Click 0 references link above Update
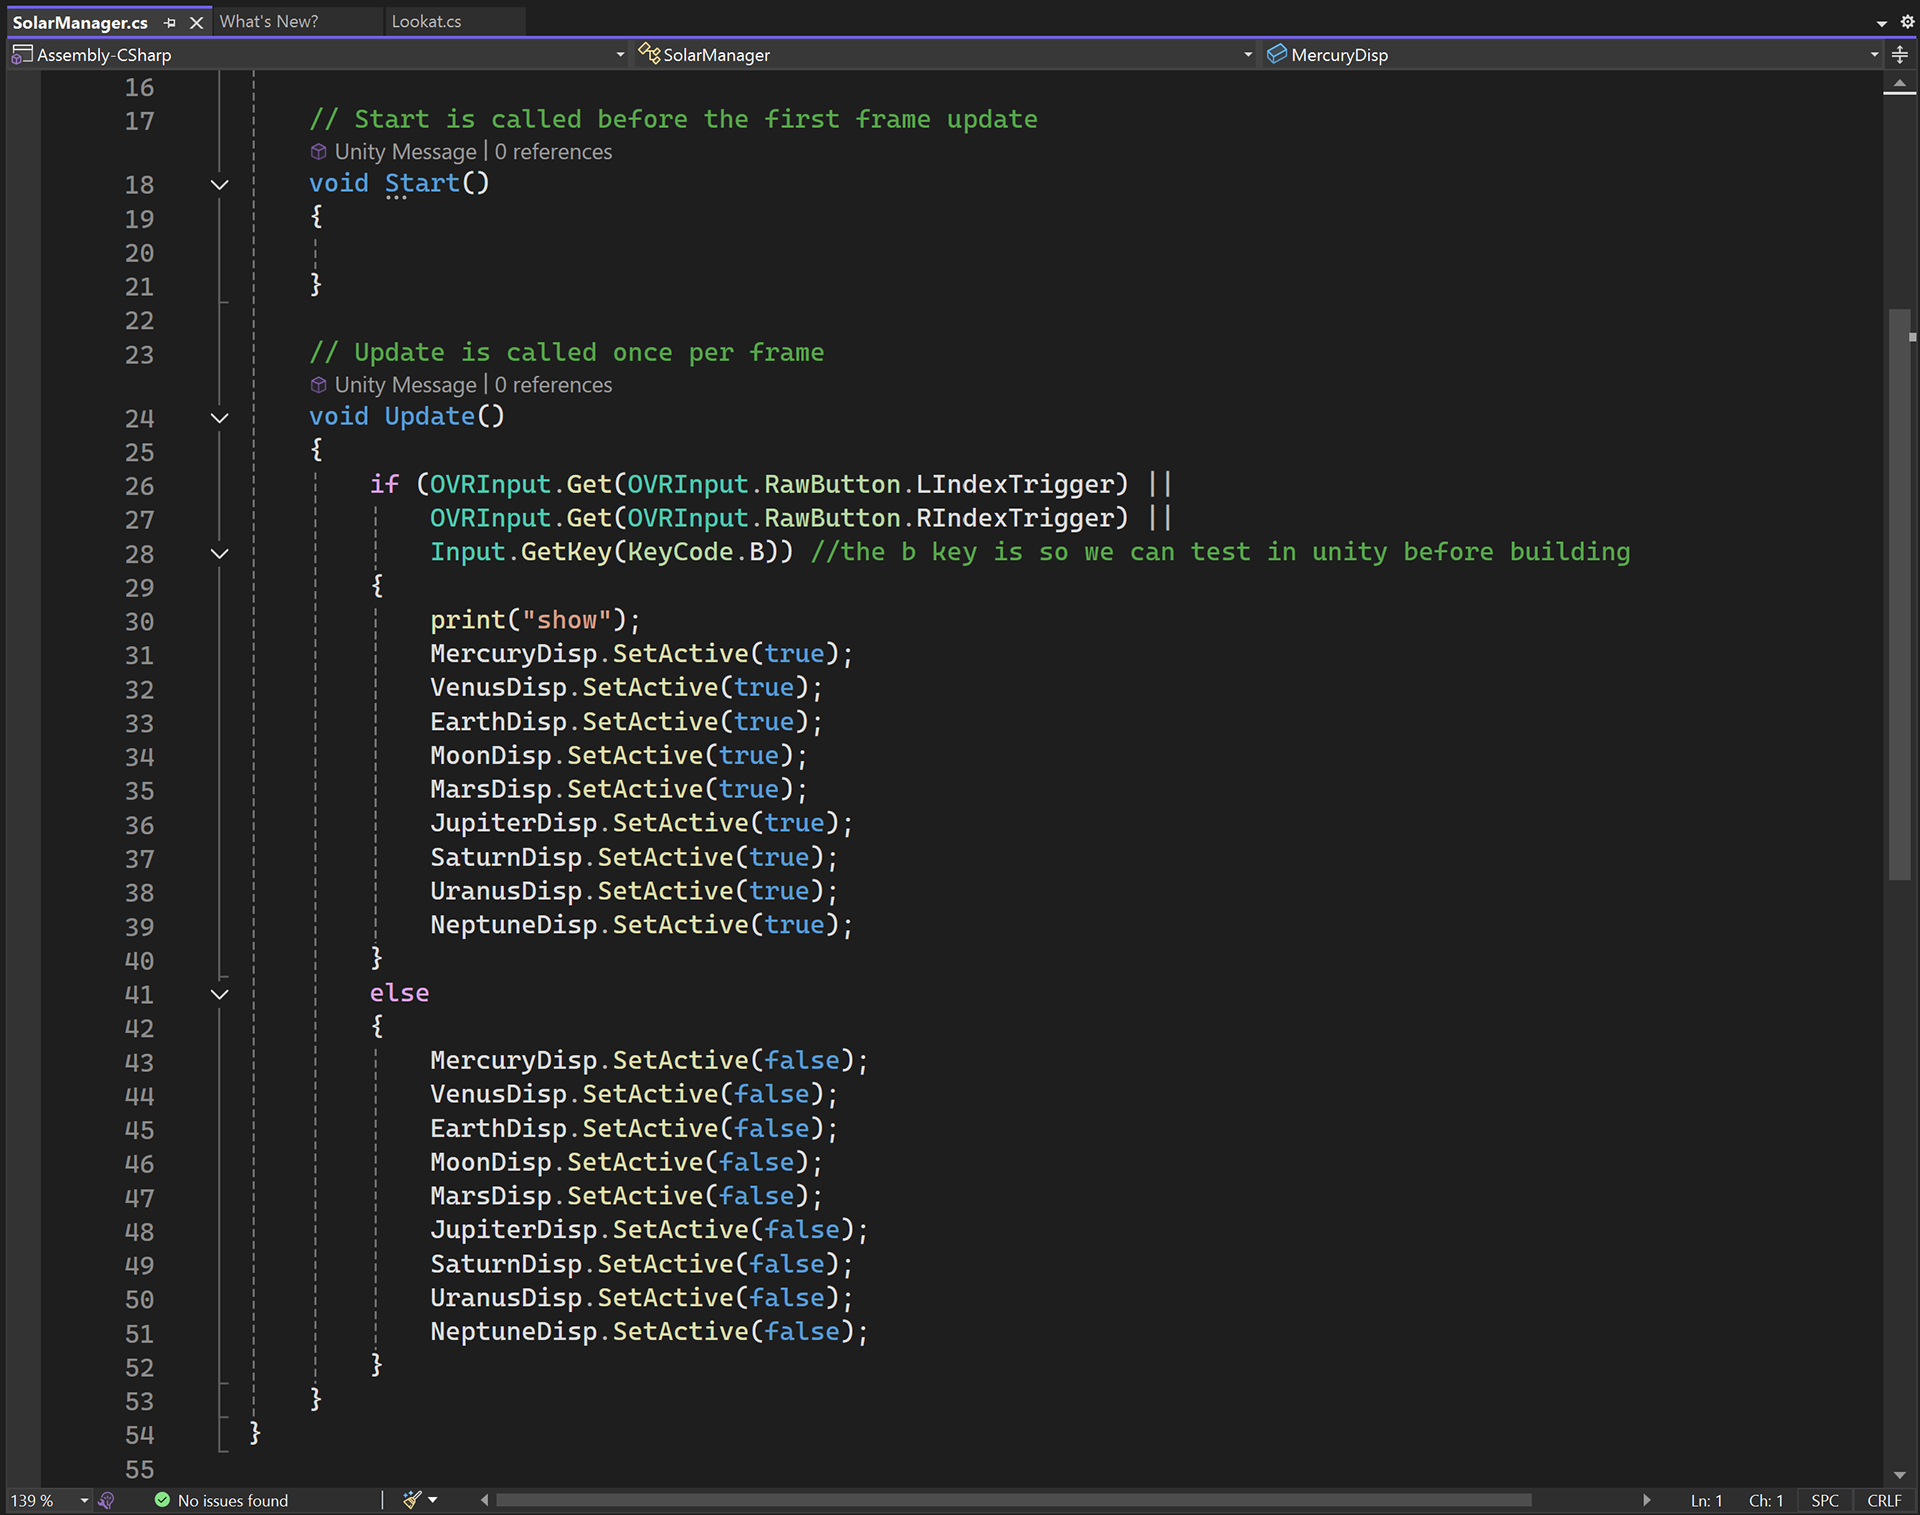The width and height of the screenshot is (1920, 1515). (x=553, y=385)
